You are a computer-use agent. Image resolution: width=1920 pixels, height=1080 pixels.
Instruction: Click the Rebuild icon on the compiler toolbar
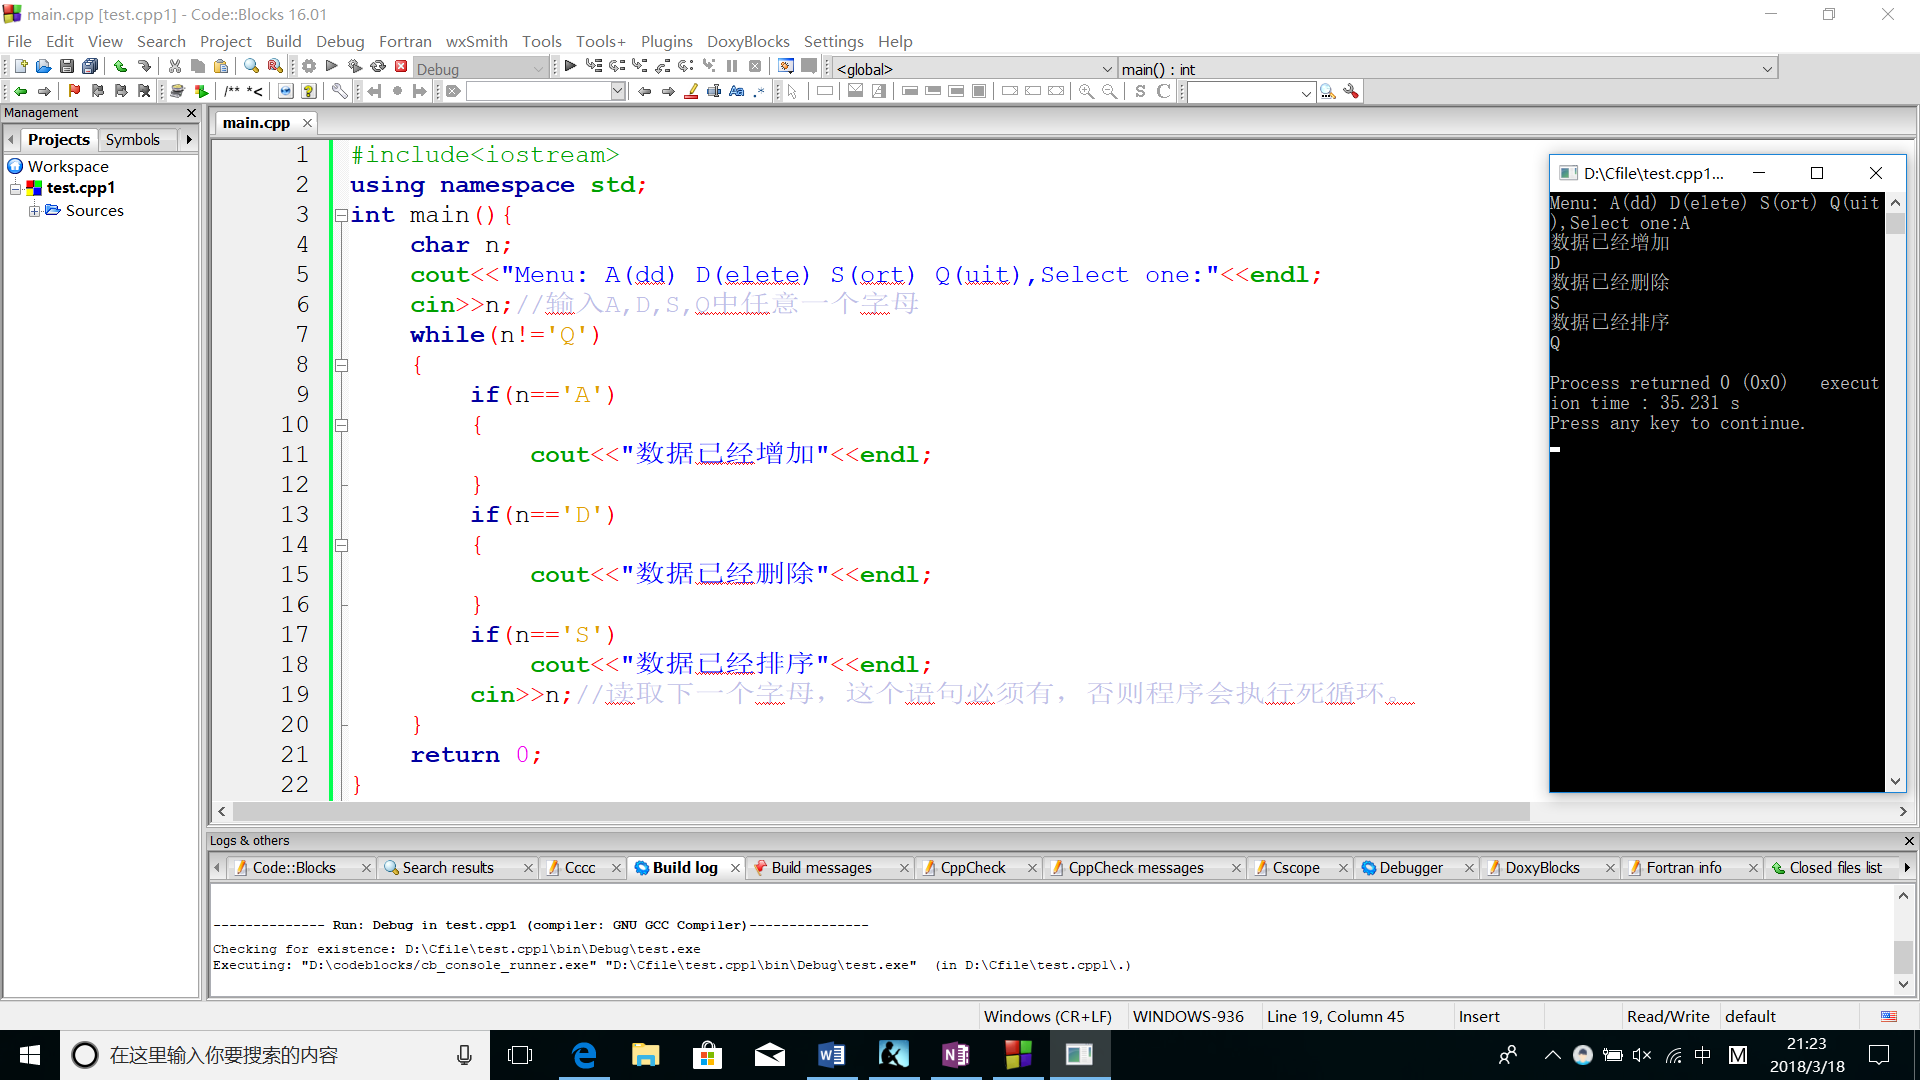click(377, 66)
